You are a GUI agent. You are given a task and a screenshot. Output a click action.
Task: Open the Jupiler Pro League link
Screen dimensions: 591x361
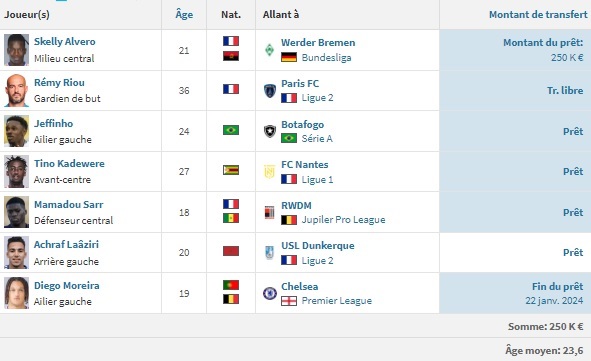(x=343, y=220)
